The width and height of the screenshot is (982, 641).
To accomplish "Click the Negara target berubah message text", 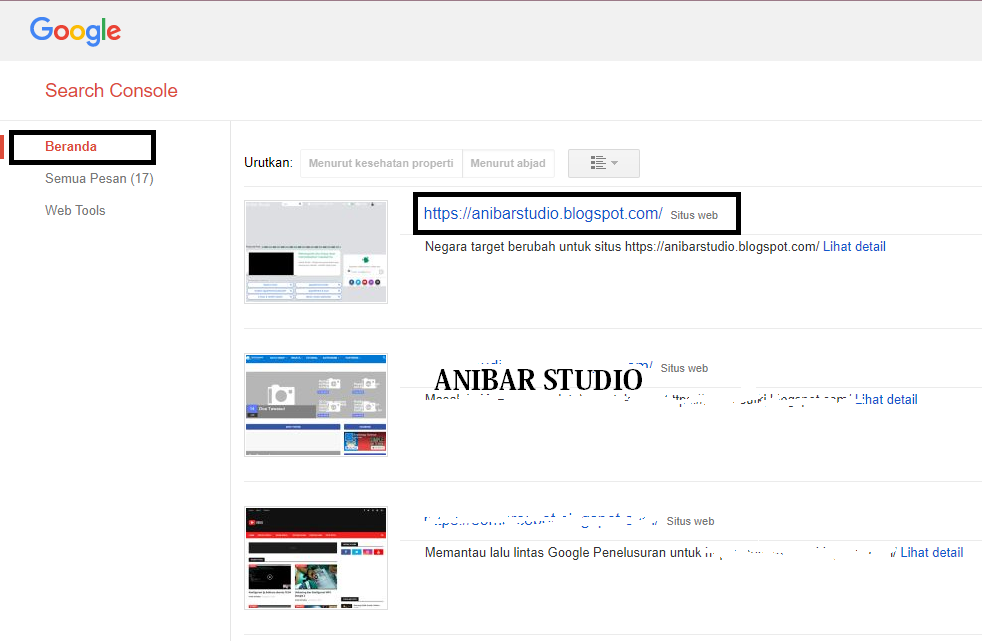I will pos(622,247).
